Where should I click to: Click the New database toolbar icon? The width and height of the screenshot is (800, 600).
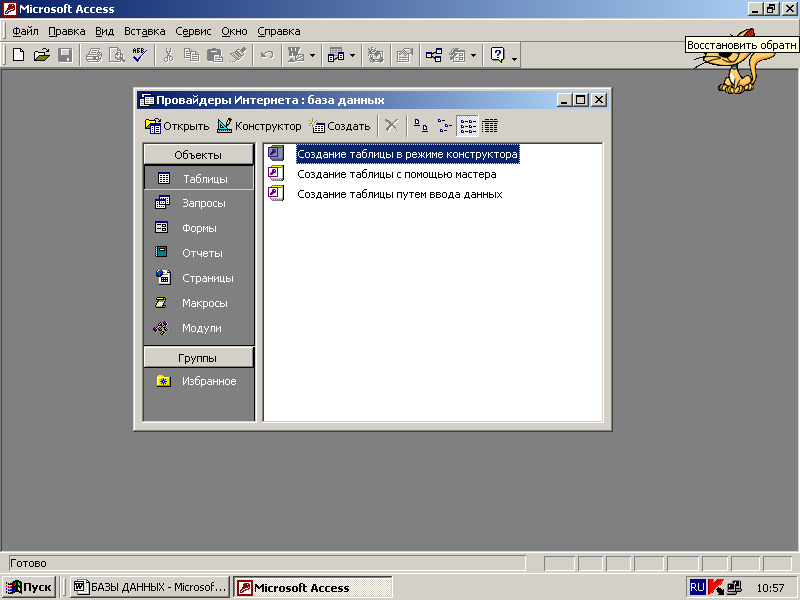click(x=18, y=55)
